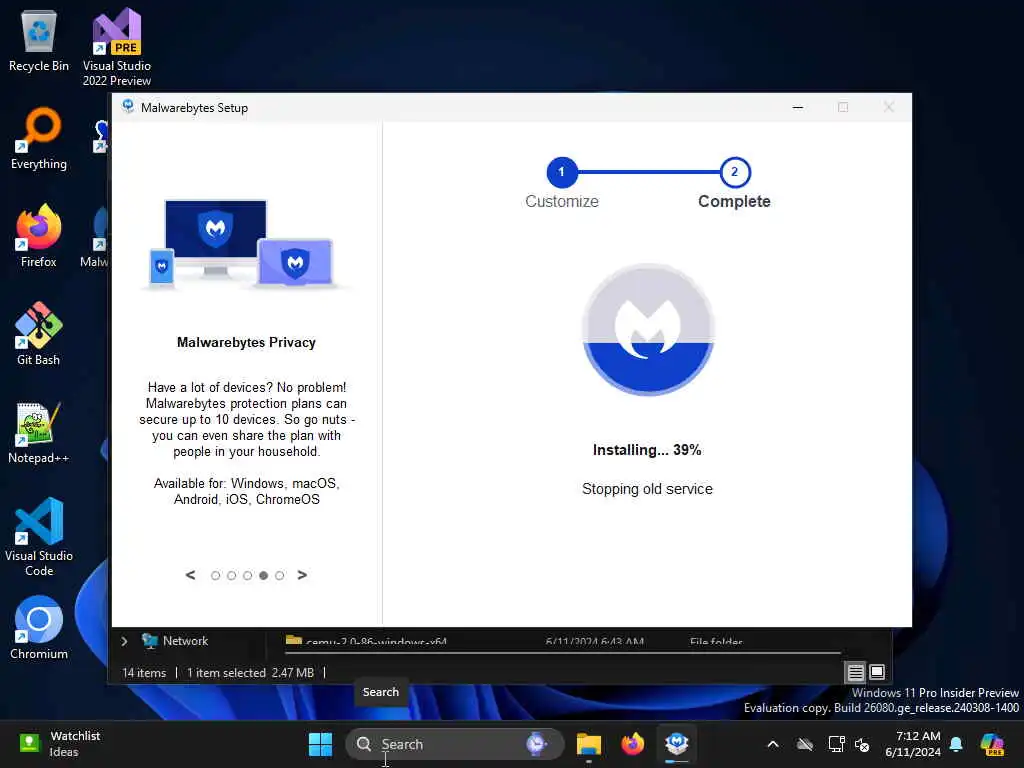Screen dimensions: 1024x768
Task: Click "1 item selected 2.47 MB" status text
Action: (250, 673)
